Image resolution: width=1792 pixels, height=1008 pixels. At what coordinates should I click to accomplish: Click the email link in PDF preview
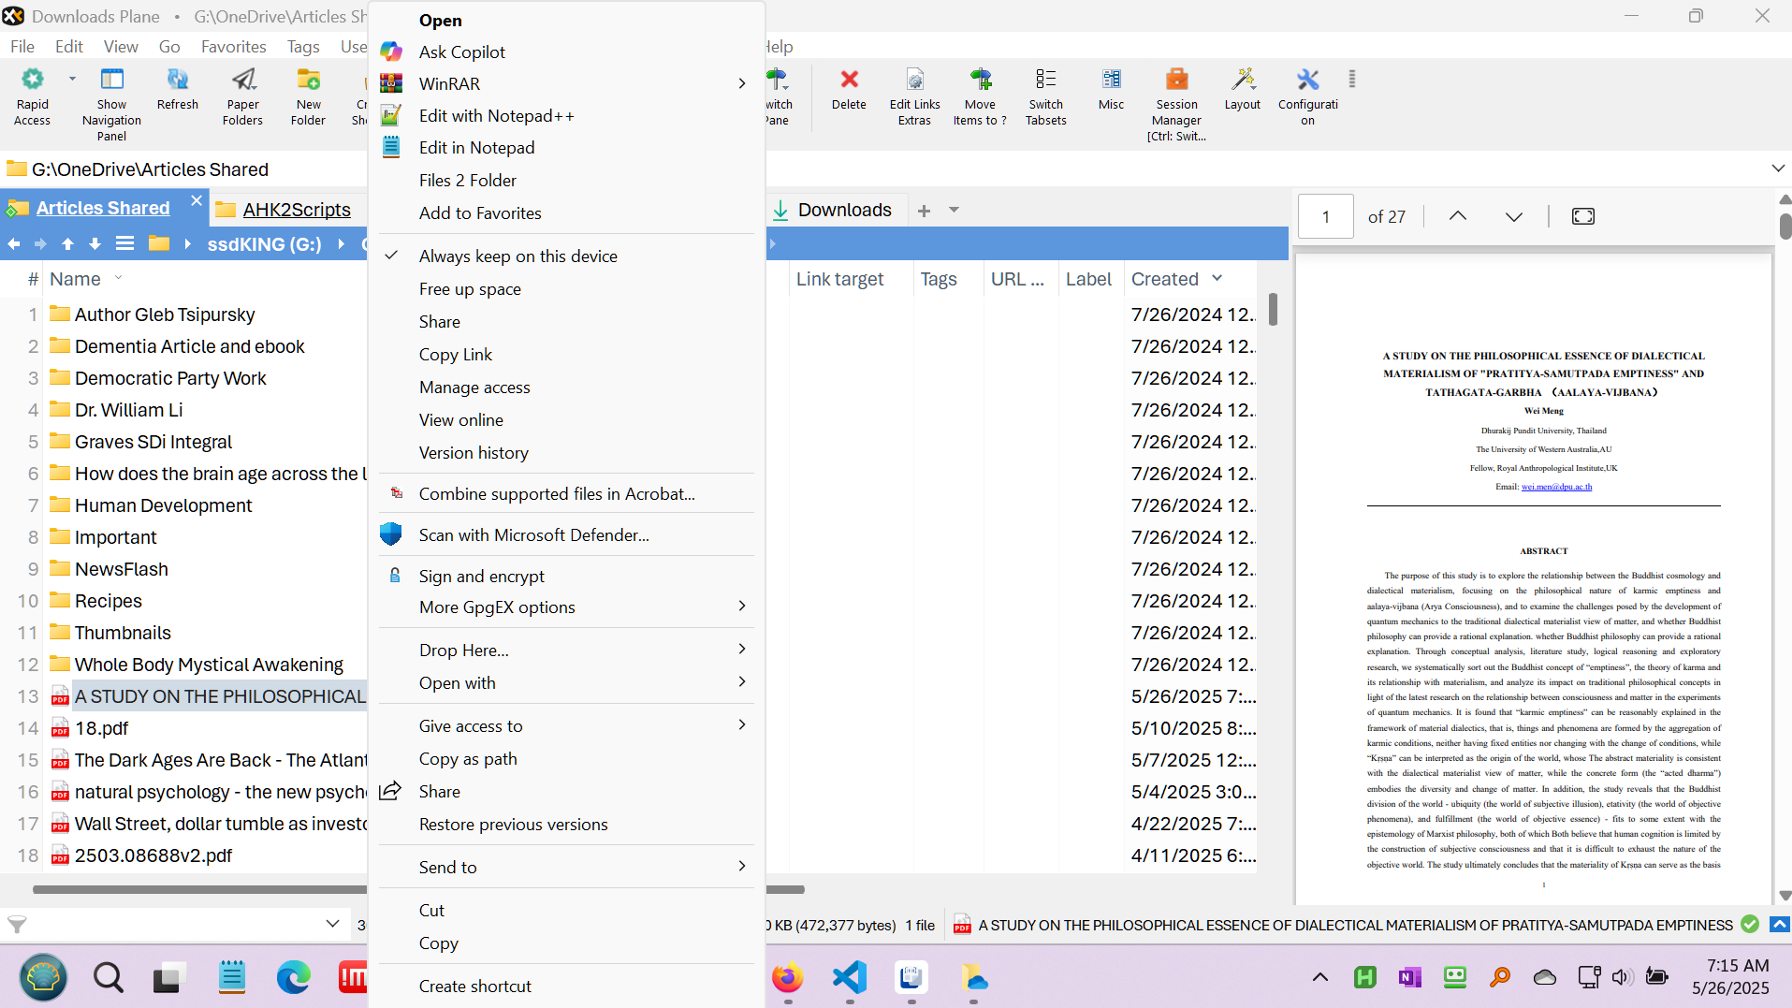pyautogui.click(x=1556, y=487)
